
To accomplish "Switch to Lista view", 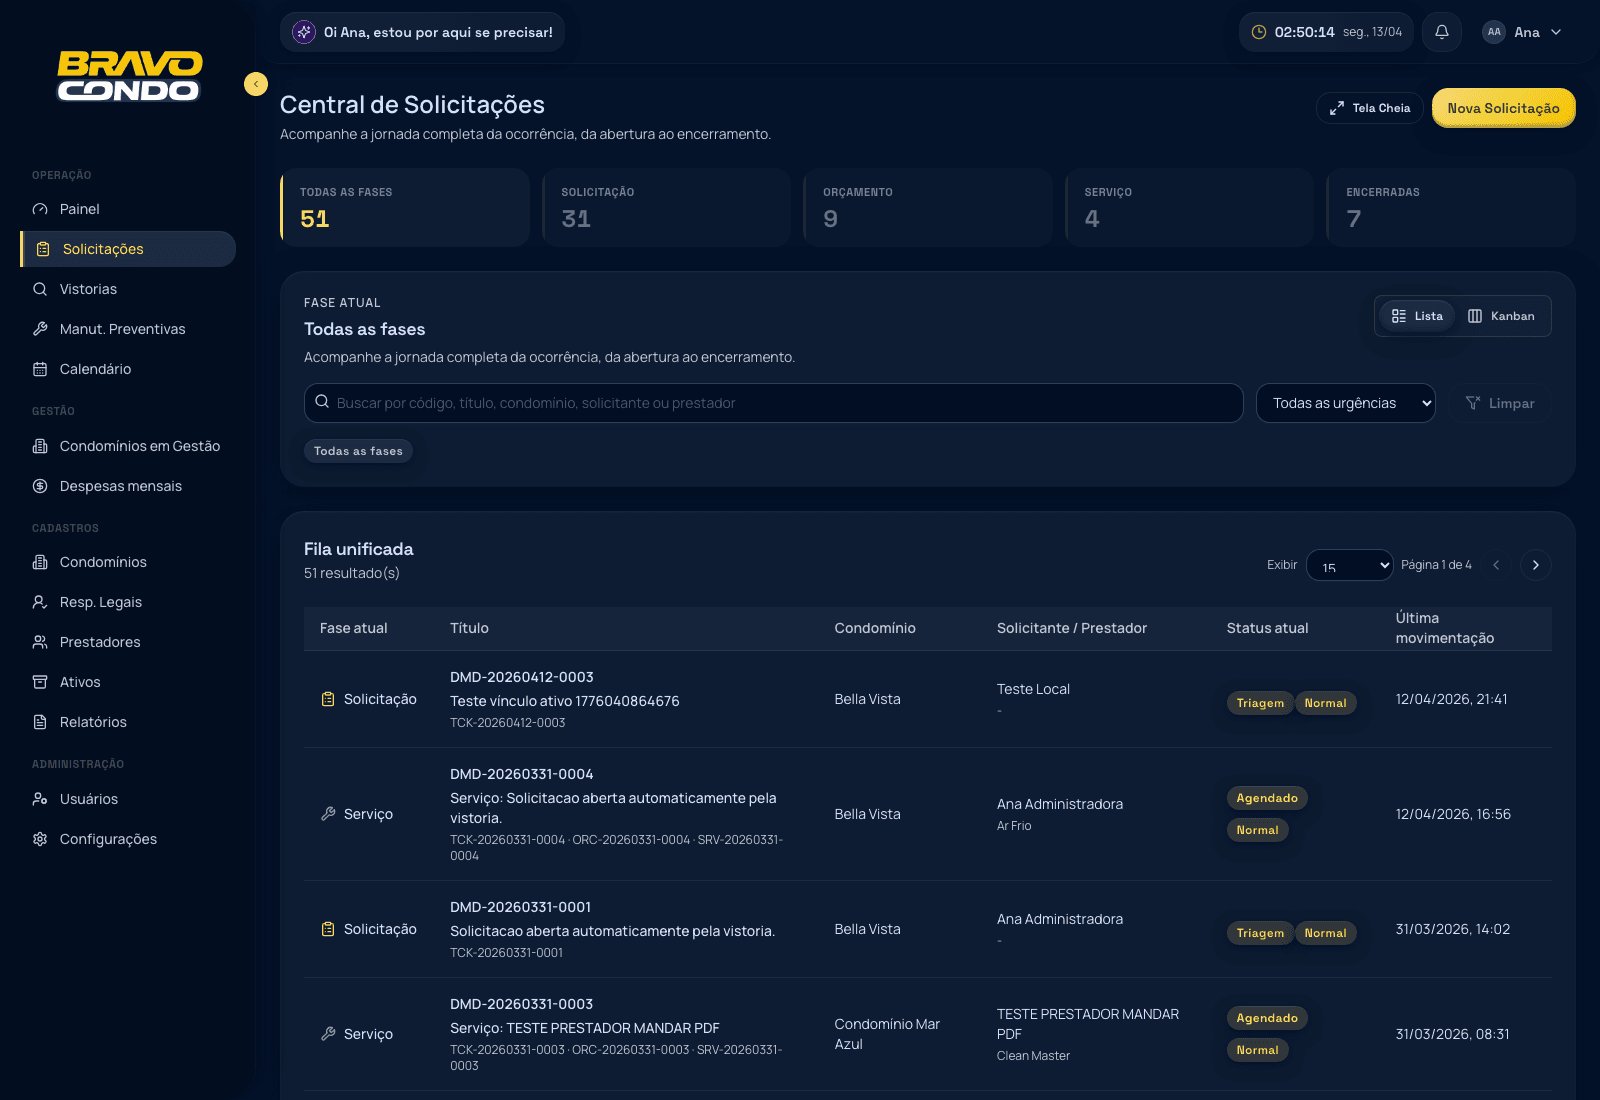I will click(x=1417, y=316).
